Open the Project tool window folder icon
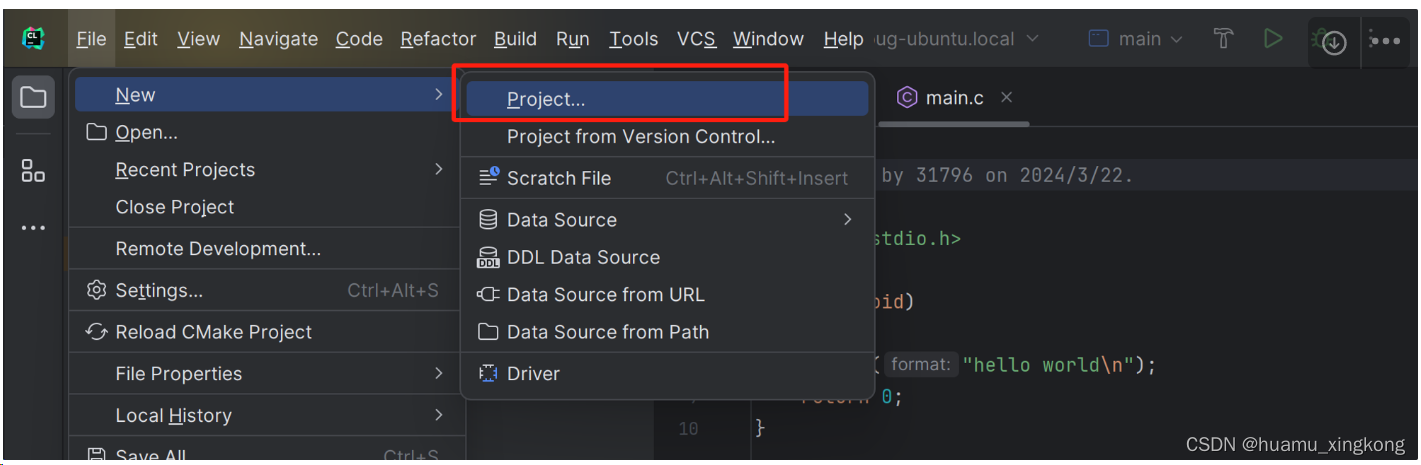Viewport: 1421px width, 465px height. 33,97
